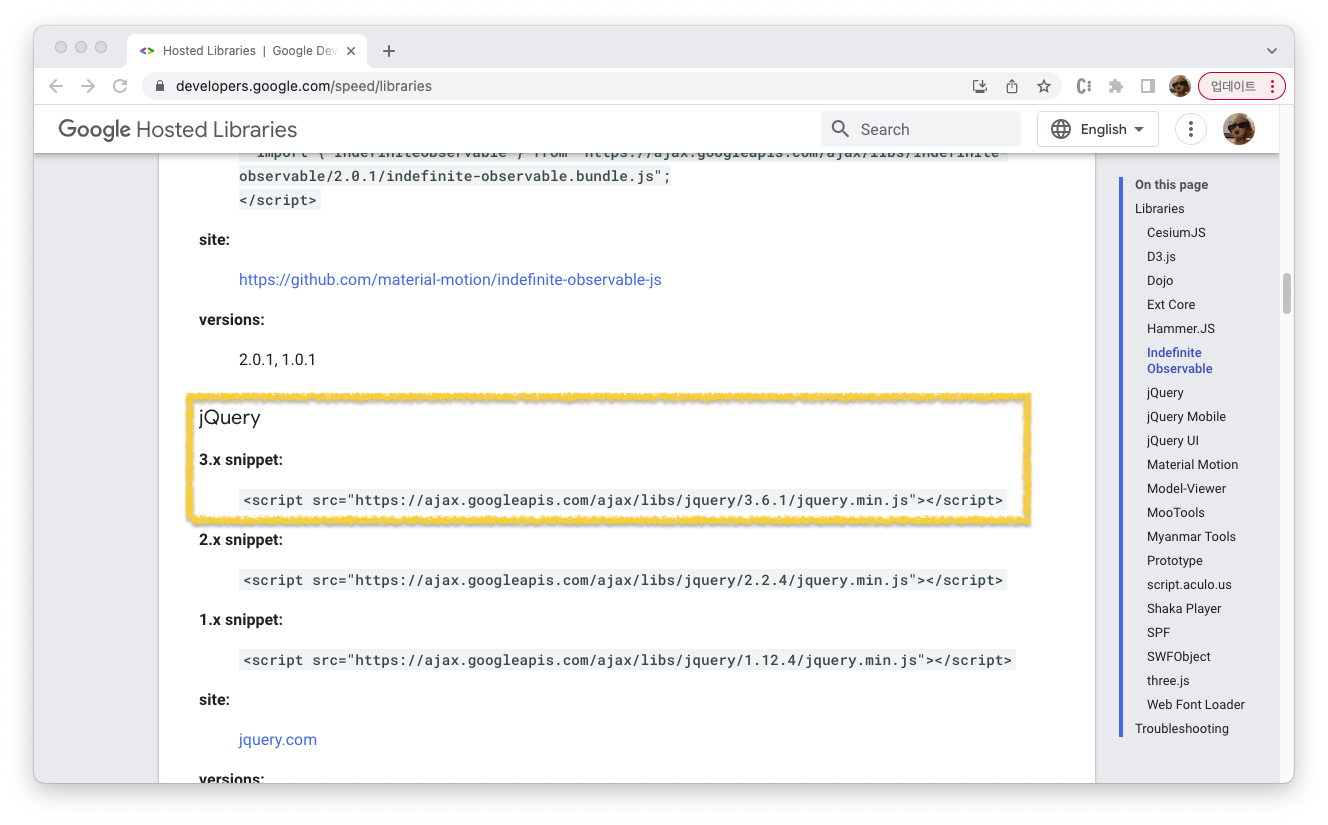This screenshot has height=825, width=1328.
Task: Click the browser forward arrow
Action: click(x=88, y=86)
